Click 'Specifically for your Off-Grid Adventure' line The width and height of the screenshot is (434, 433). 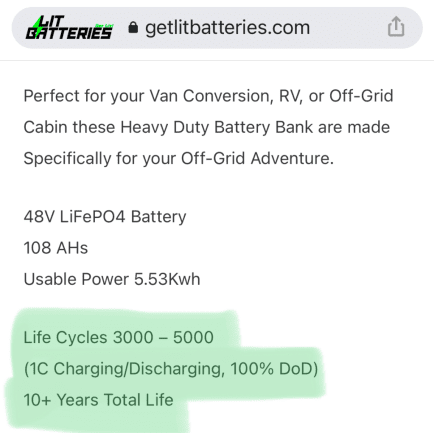(178, 158)
